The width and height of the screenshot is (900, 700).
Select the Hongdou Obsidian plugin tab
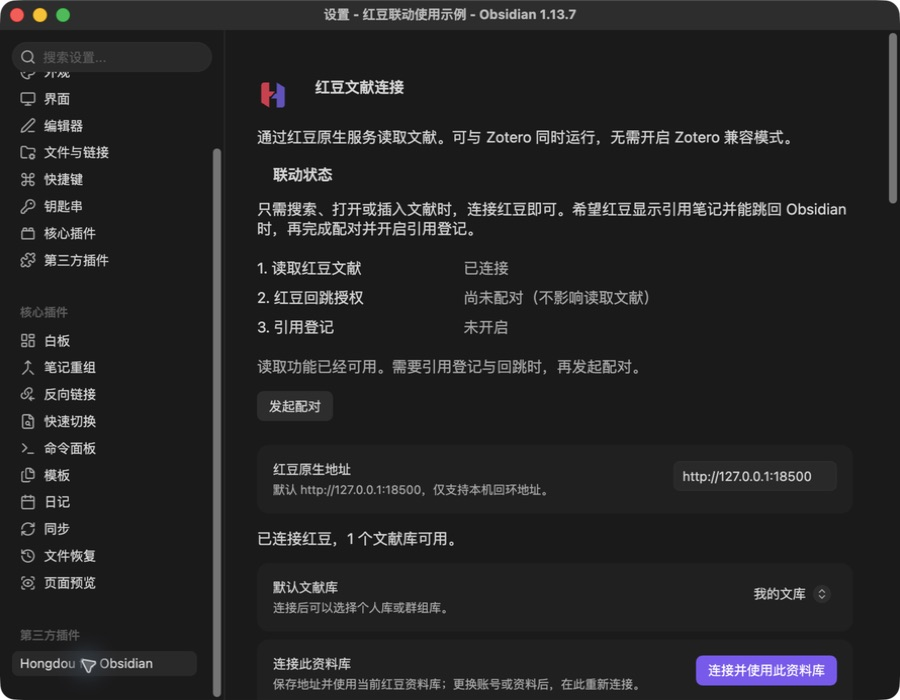click(104, 664)
